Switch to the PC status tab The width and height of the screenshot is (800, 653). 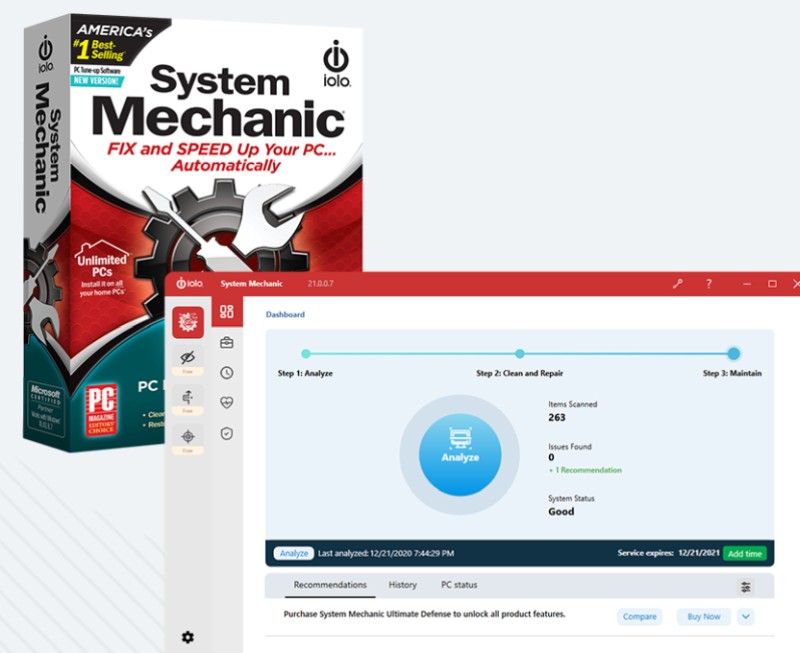pos(459,585)
